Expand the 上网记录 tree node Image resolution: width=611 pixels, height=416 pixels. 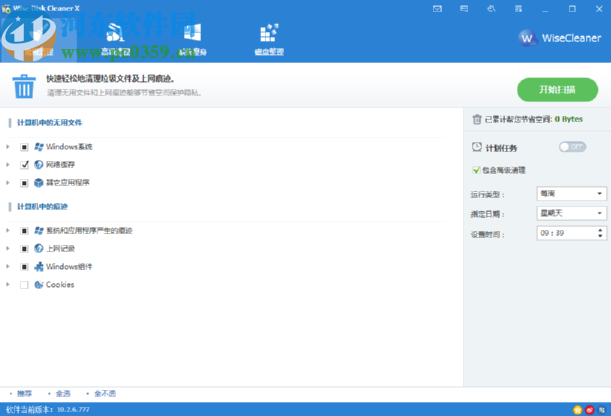click(x=8, y=249)
